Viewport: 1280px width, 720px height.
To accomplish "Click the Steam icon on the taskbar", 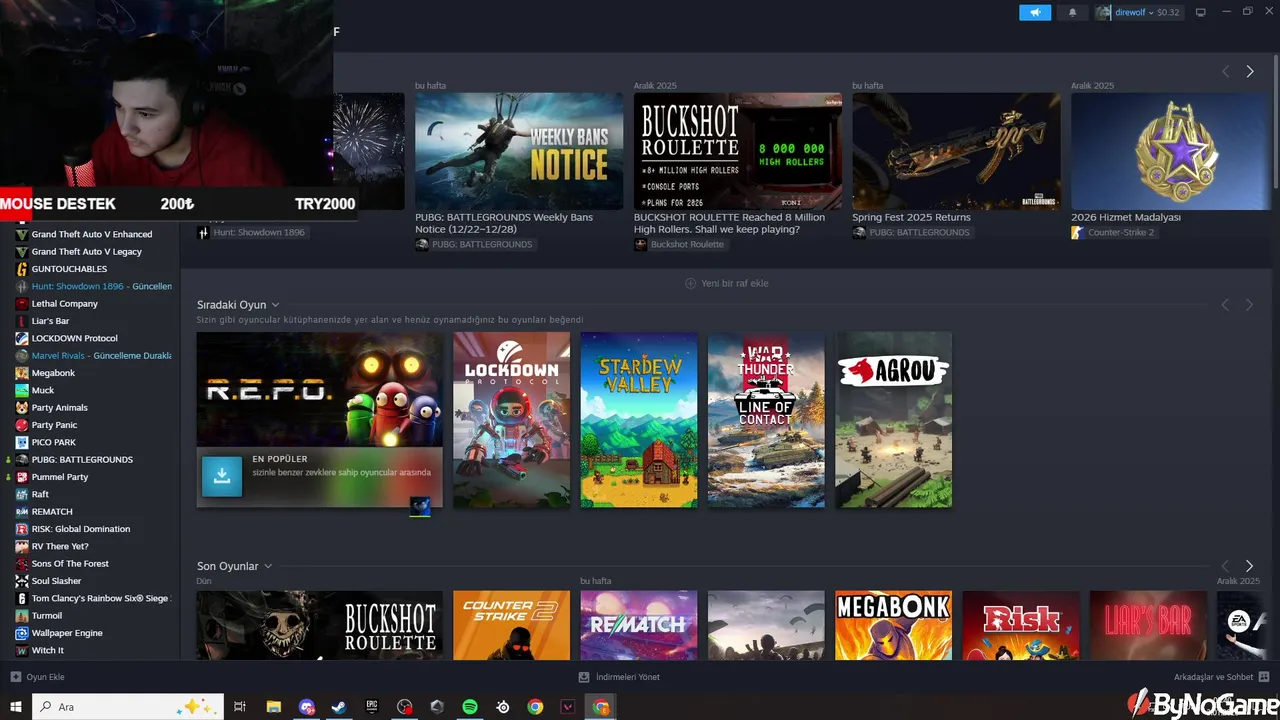I will [339, 707].
